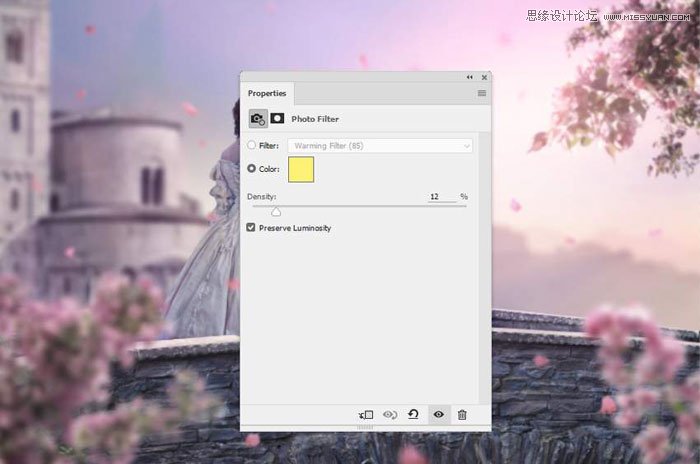Select the Color radio button
The image size is (700, 464).
[x=251, y=168]
